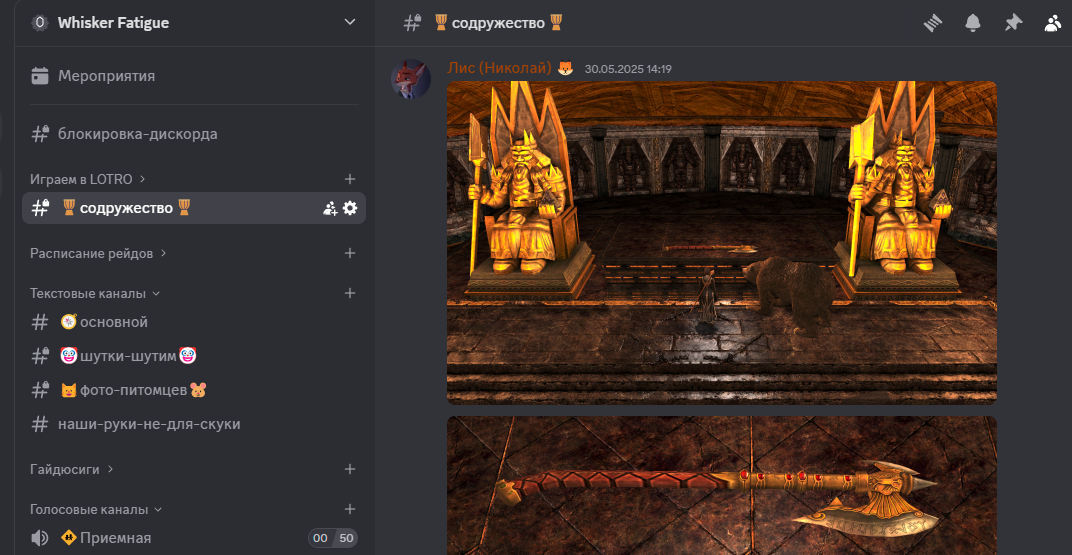Collapse the Текстовые каналы category
Image resolution: width=1072 pixels, height=555 pixels.
[94, 294]
